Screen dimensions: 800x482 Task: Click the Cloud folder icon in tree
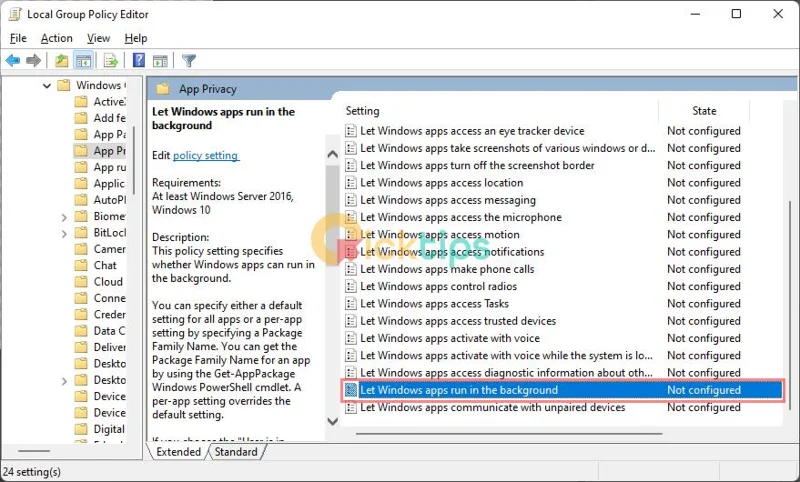coord(81,282)
